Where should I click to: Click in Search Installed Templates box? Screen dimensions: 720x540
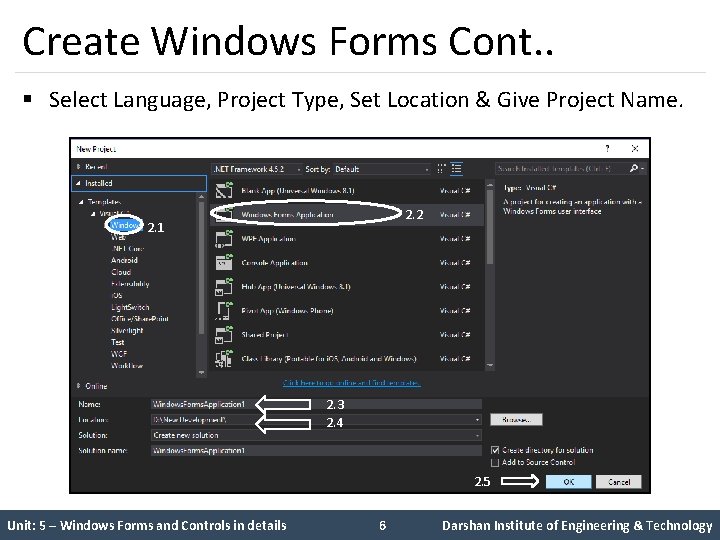pyautogui.click(x=562, y=169)
